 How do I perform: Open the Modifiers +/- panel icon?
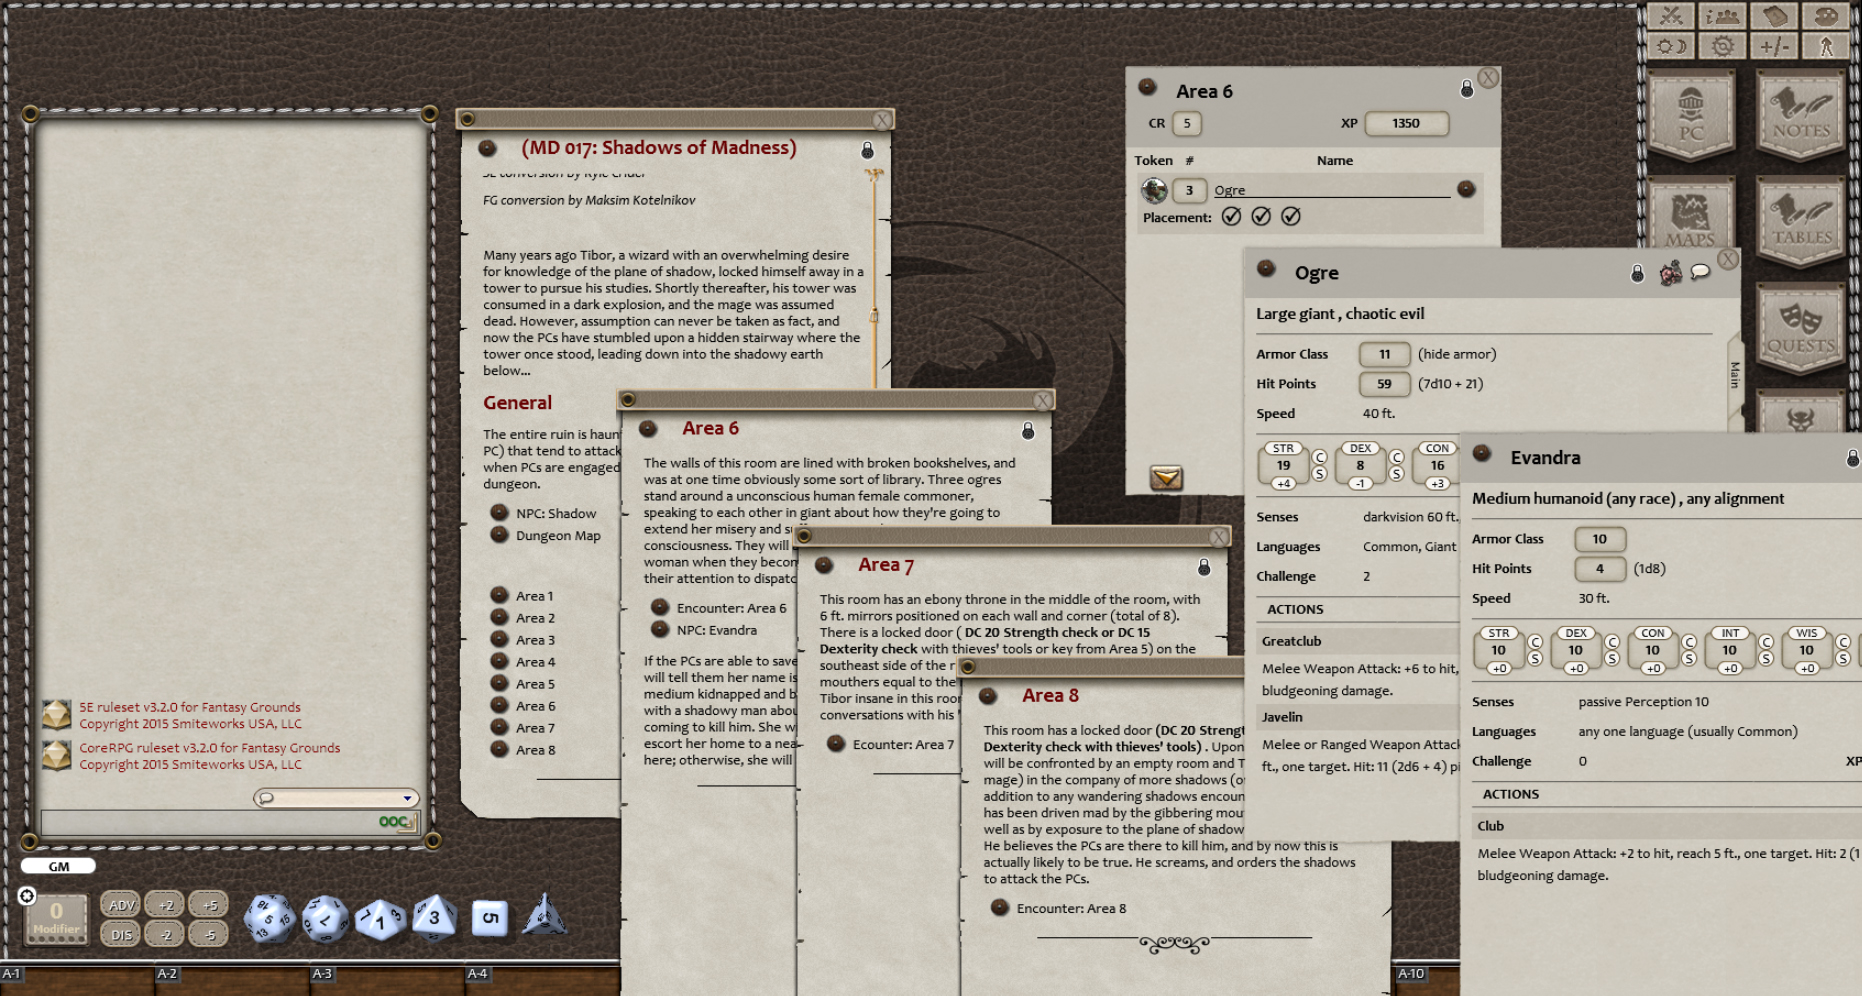1775,46
